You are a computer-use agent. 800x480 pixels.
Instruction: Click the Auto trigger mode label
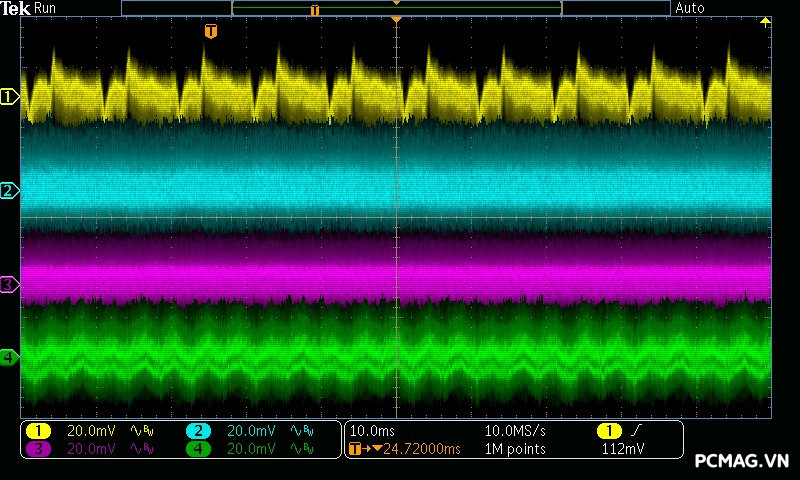[690, 8]
